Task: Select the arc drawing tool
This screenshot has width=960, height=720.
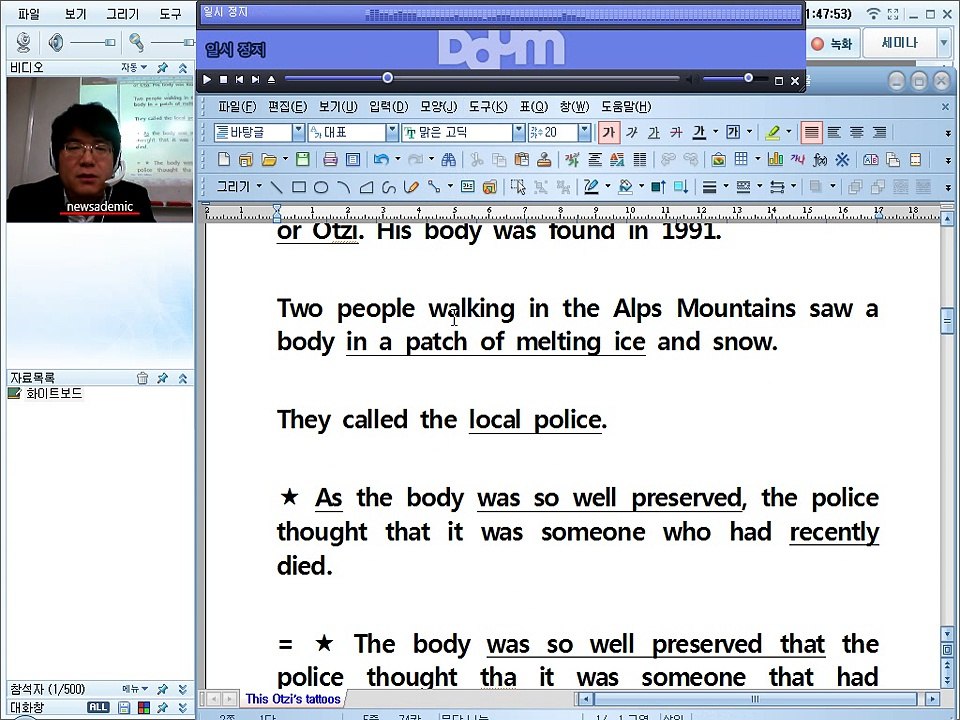Action: (343, 187)
